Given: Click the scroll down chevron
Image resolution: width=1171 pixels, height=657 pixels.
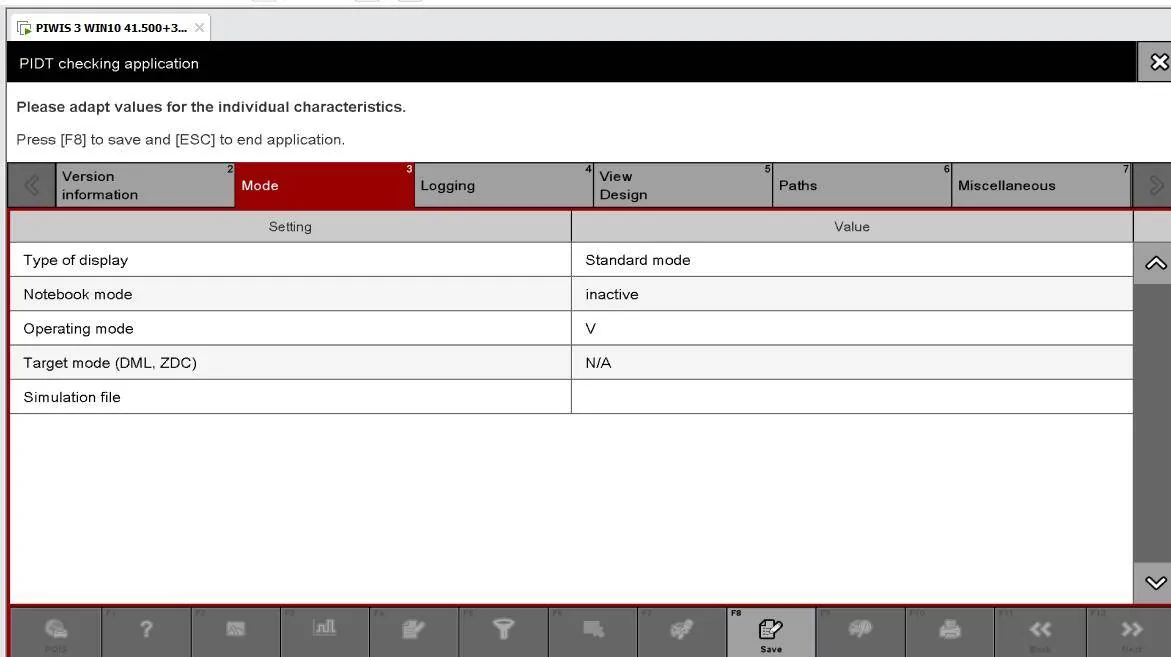Looking at the screenshot, I should point(1155,583).
